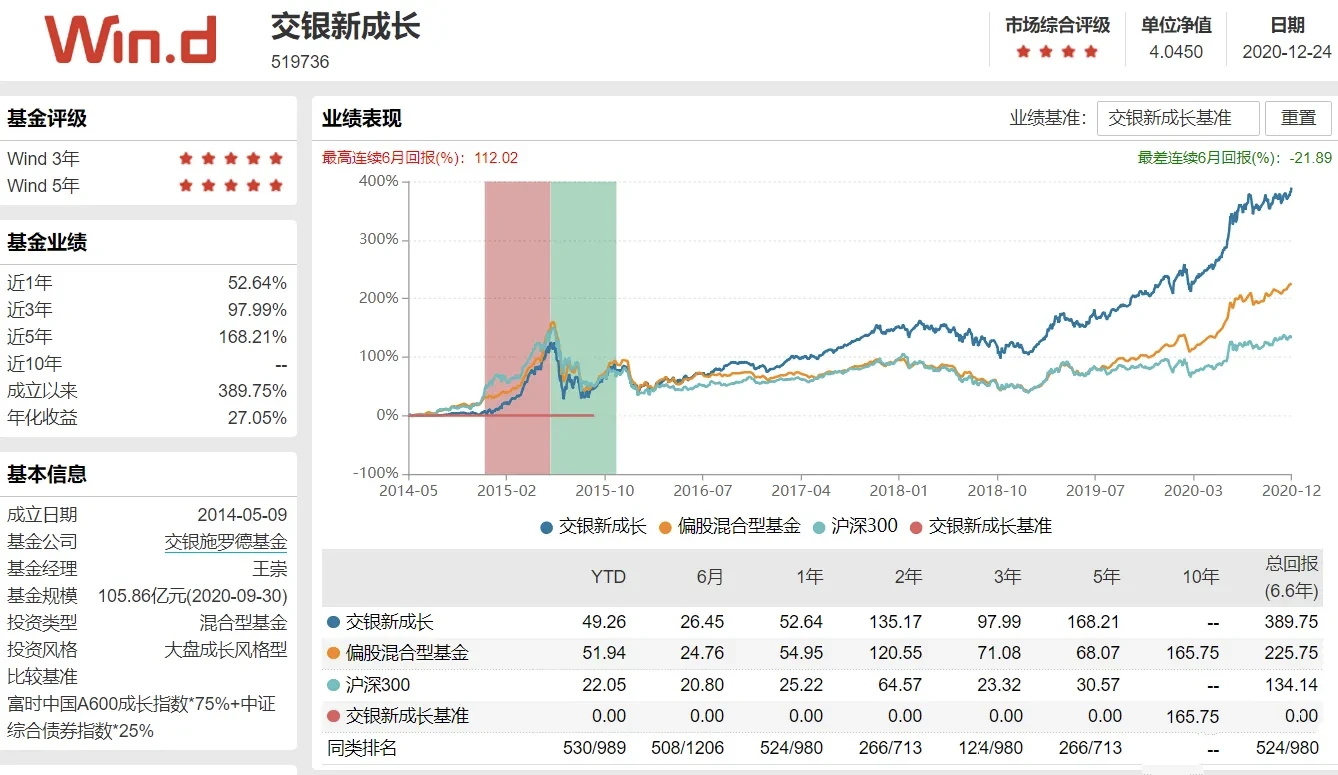
Task: Click the fund manager name 王崇
Action: point(270,569)
